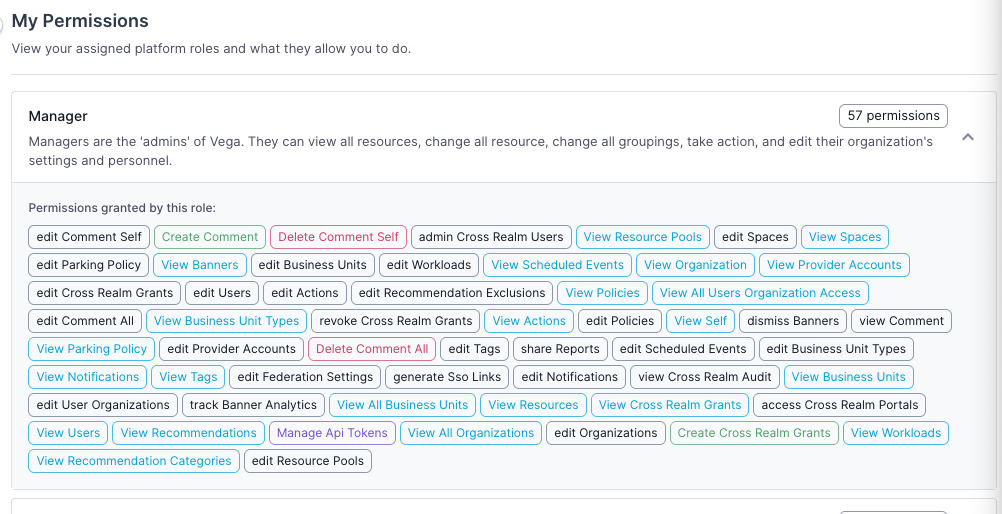This screenshot has height=514, width=1002.
Task: Select the Create Cross Realm Grants tag
Action: (754, 433)
